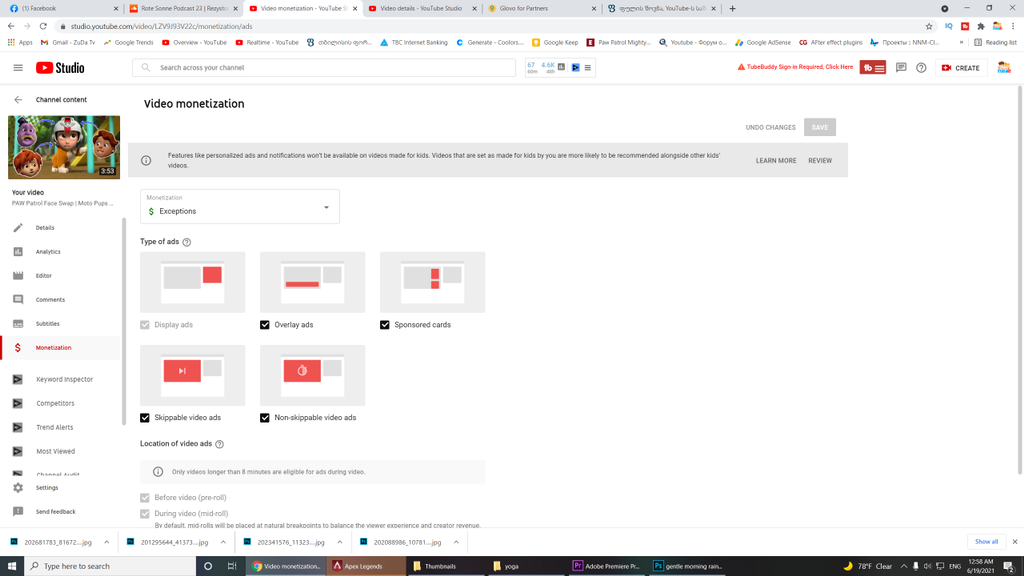Image resolution: width=1024 pixels, height=576 pixels.
Task: Open Subtitles in the sidebar
Action: click(x=47, y=324)
